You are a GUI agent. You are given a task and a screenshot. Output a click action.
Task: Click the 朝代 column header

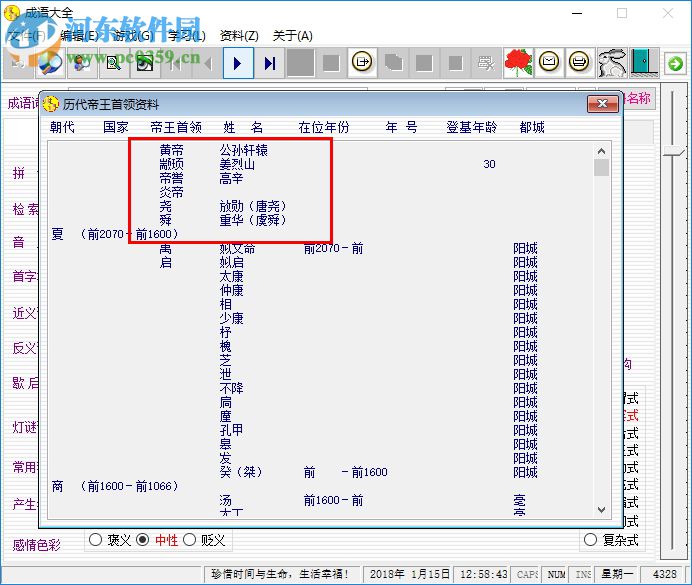point(62,127)
